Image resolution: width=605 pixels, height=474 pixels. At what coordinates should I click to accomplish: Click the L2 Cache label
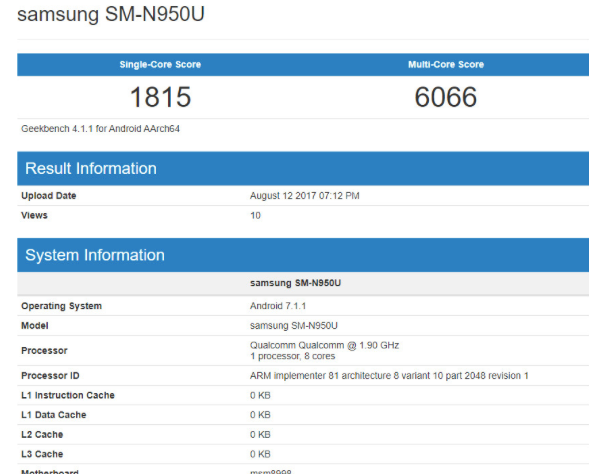pyautogui.click(x=42, y=435)
